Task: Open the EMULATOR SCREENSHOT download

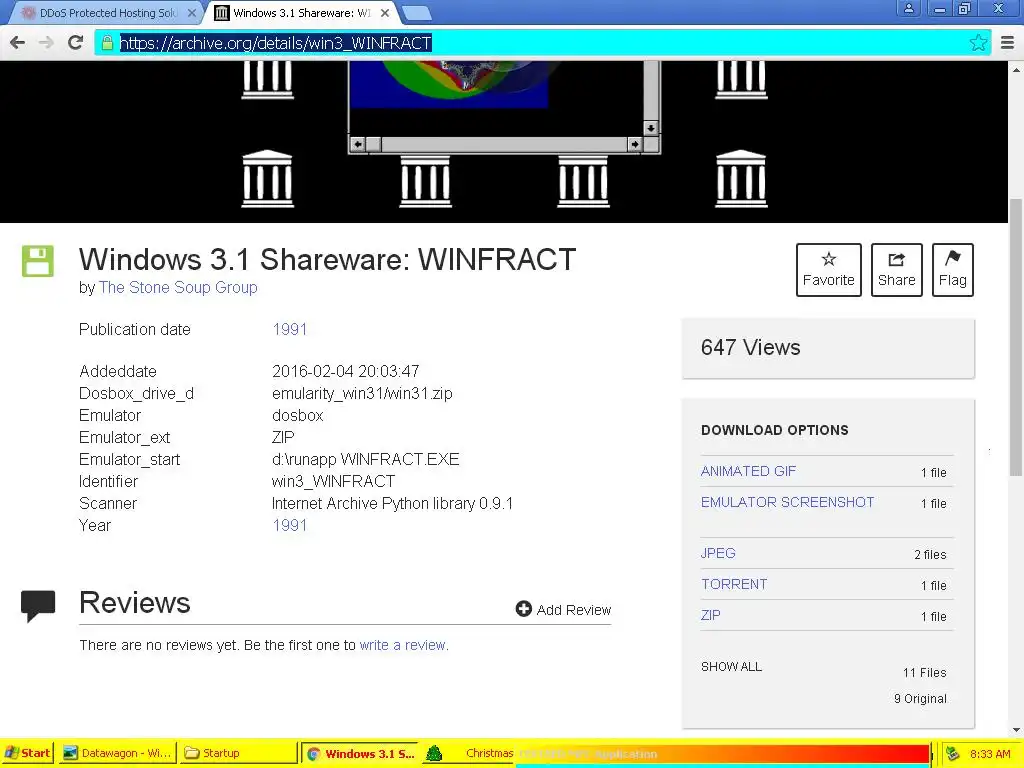Action: [x=788, y=502]
